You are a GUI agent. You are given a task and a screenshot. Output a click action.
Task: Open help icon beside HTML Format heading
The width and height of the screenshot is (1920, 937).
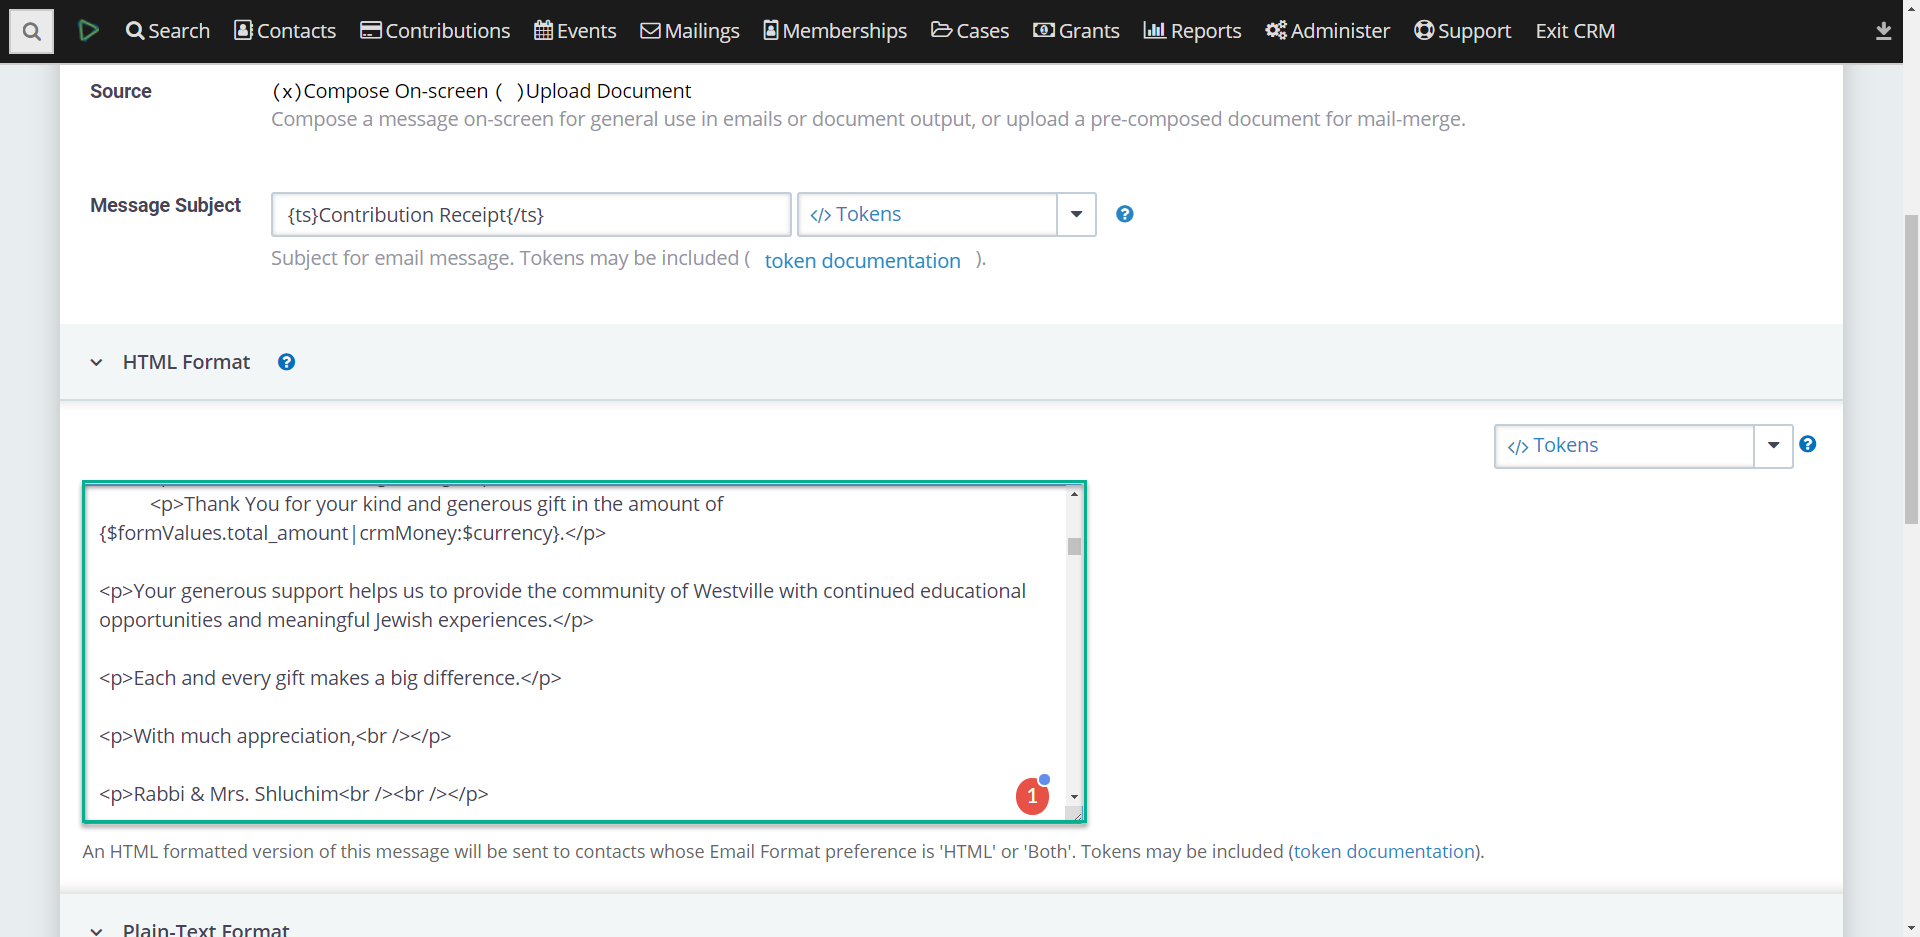click(x=287, y=362)
